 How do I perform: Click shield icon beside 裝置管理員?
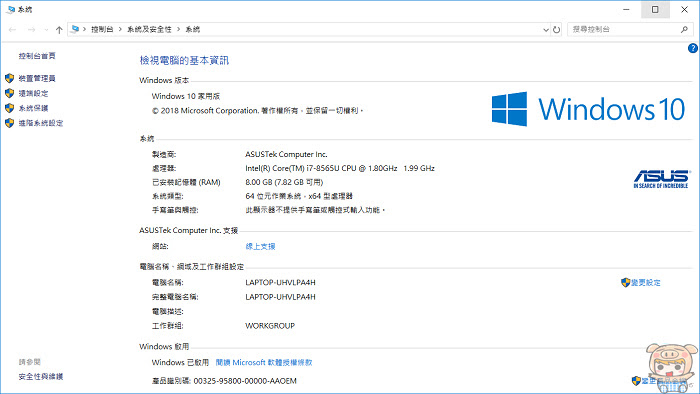[9, 79]
